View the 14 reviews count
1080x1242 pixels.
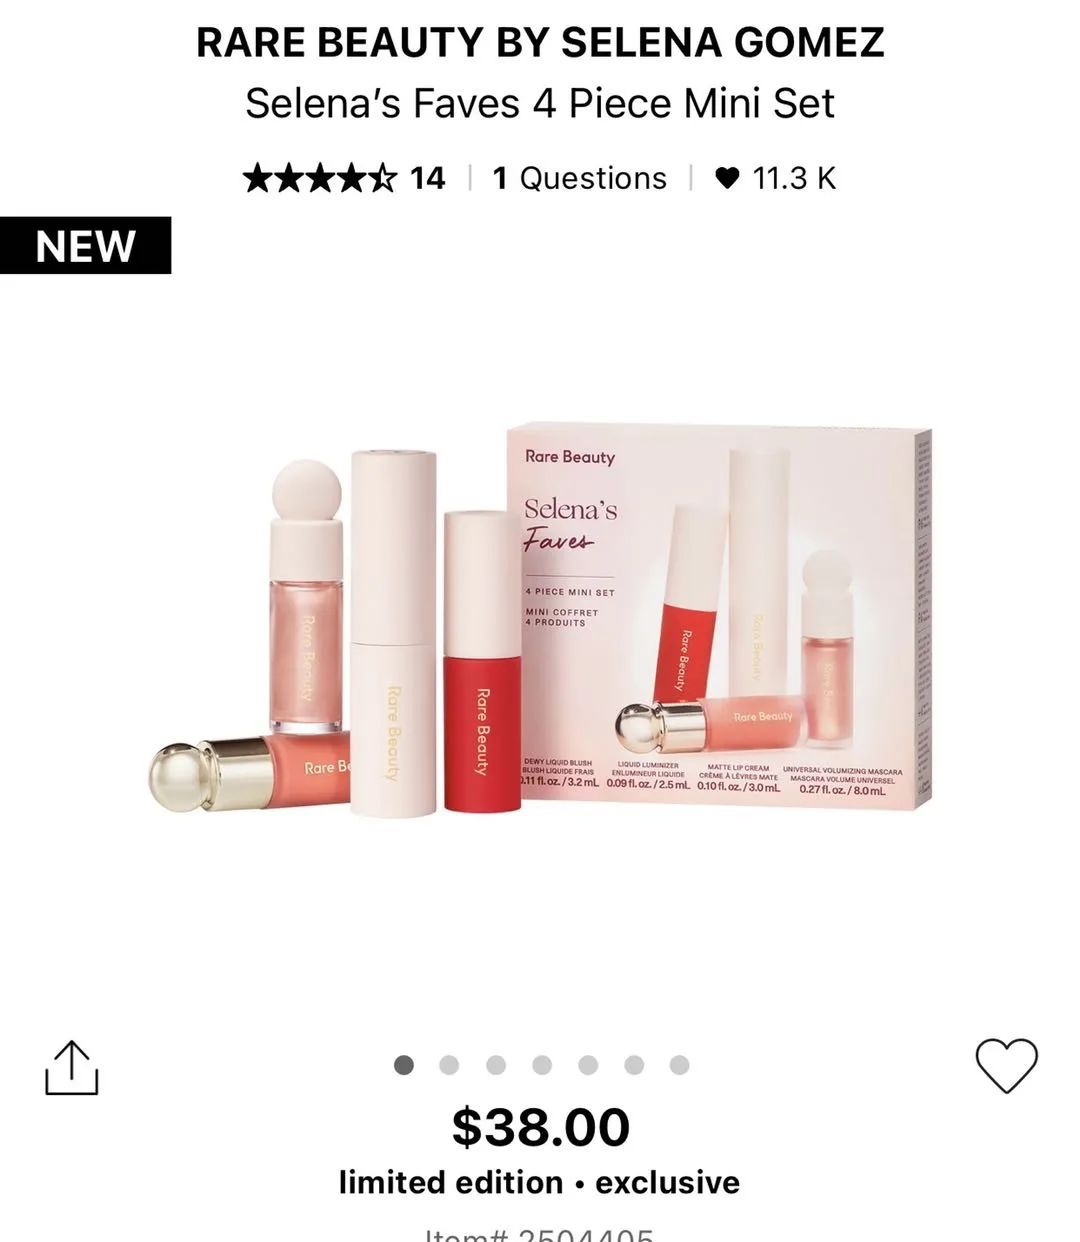coord(428,178)
